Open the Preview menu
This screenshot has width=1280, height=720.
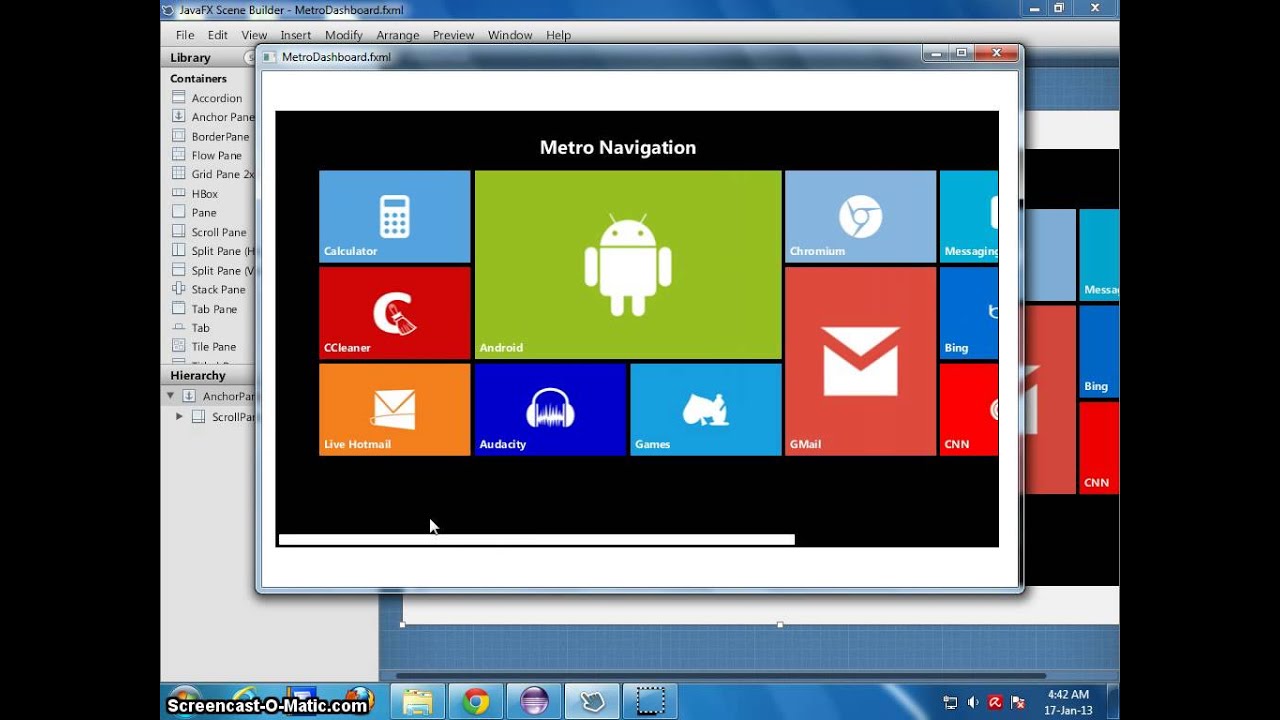(453, 35)
